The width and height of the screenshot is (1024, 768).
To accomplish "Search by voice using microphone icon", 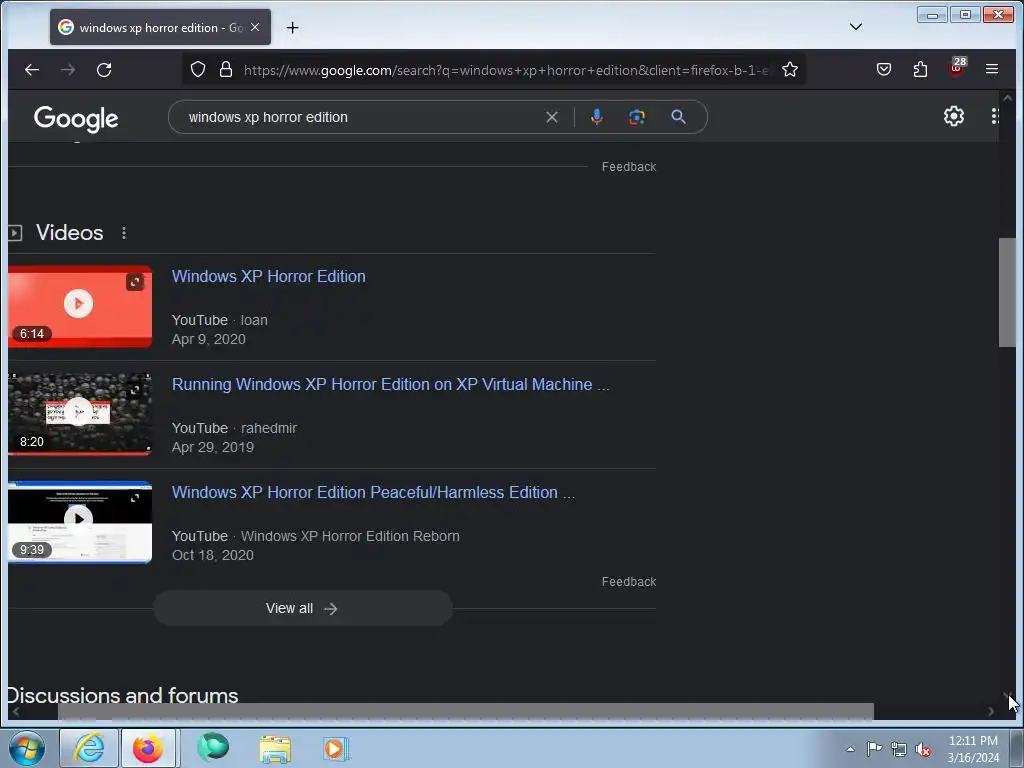I will [596, 117].
